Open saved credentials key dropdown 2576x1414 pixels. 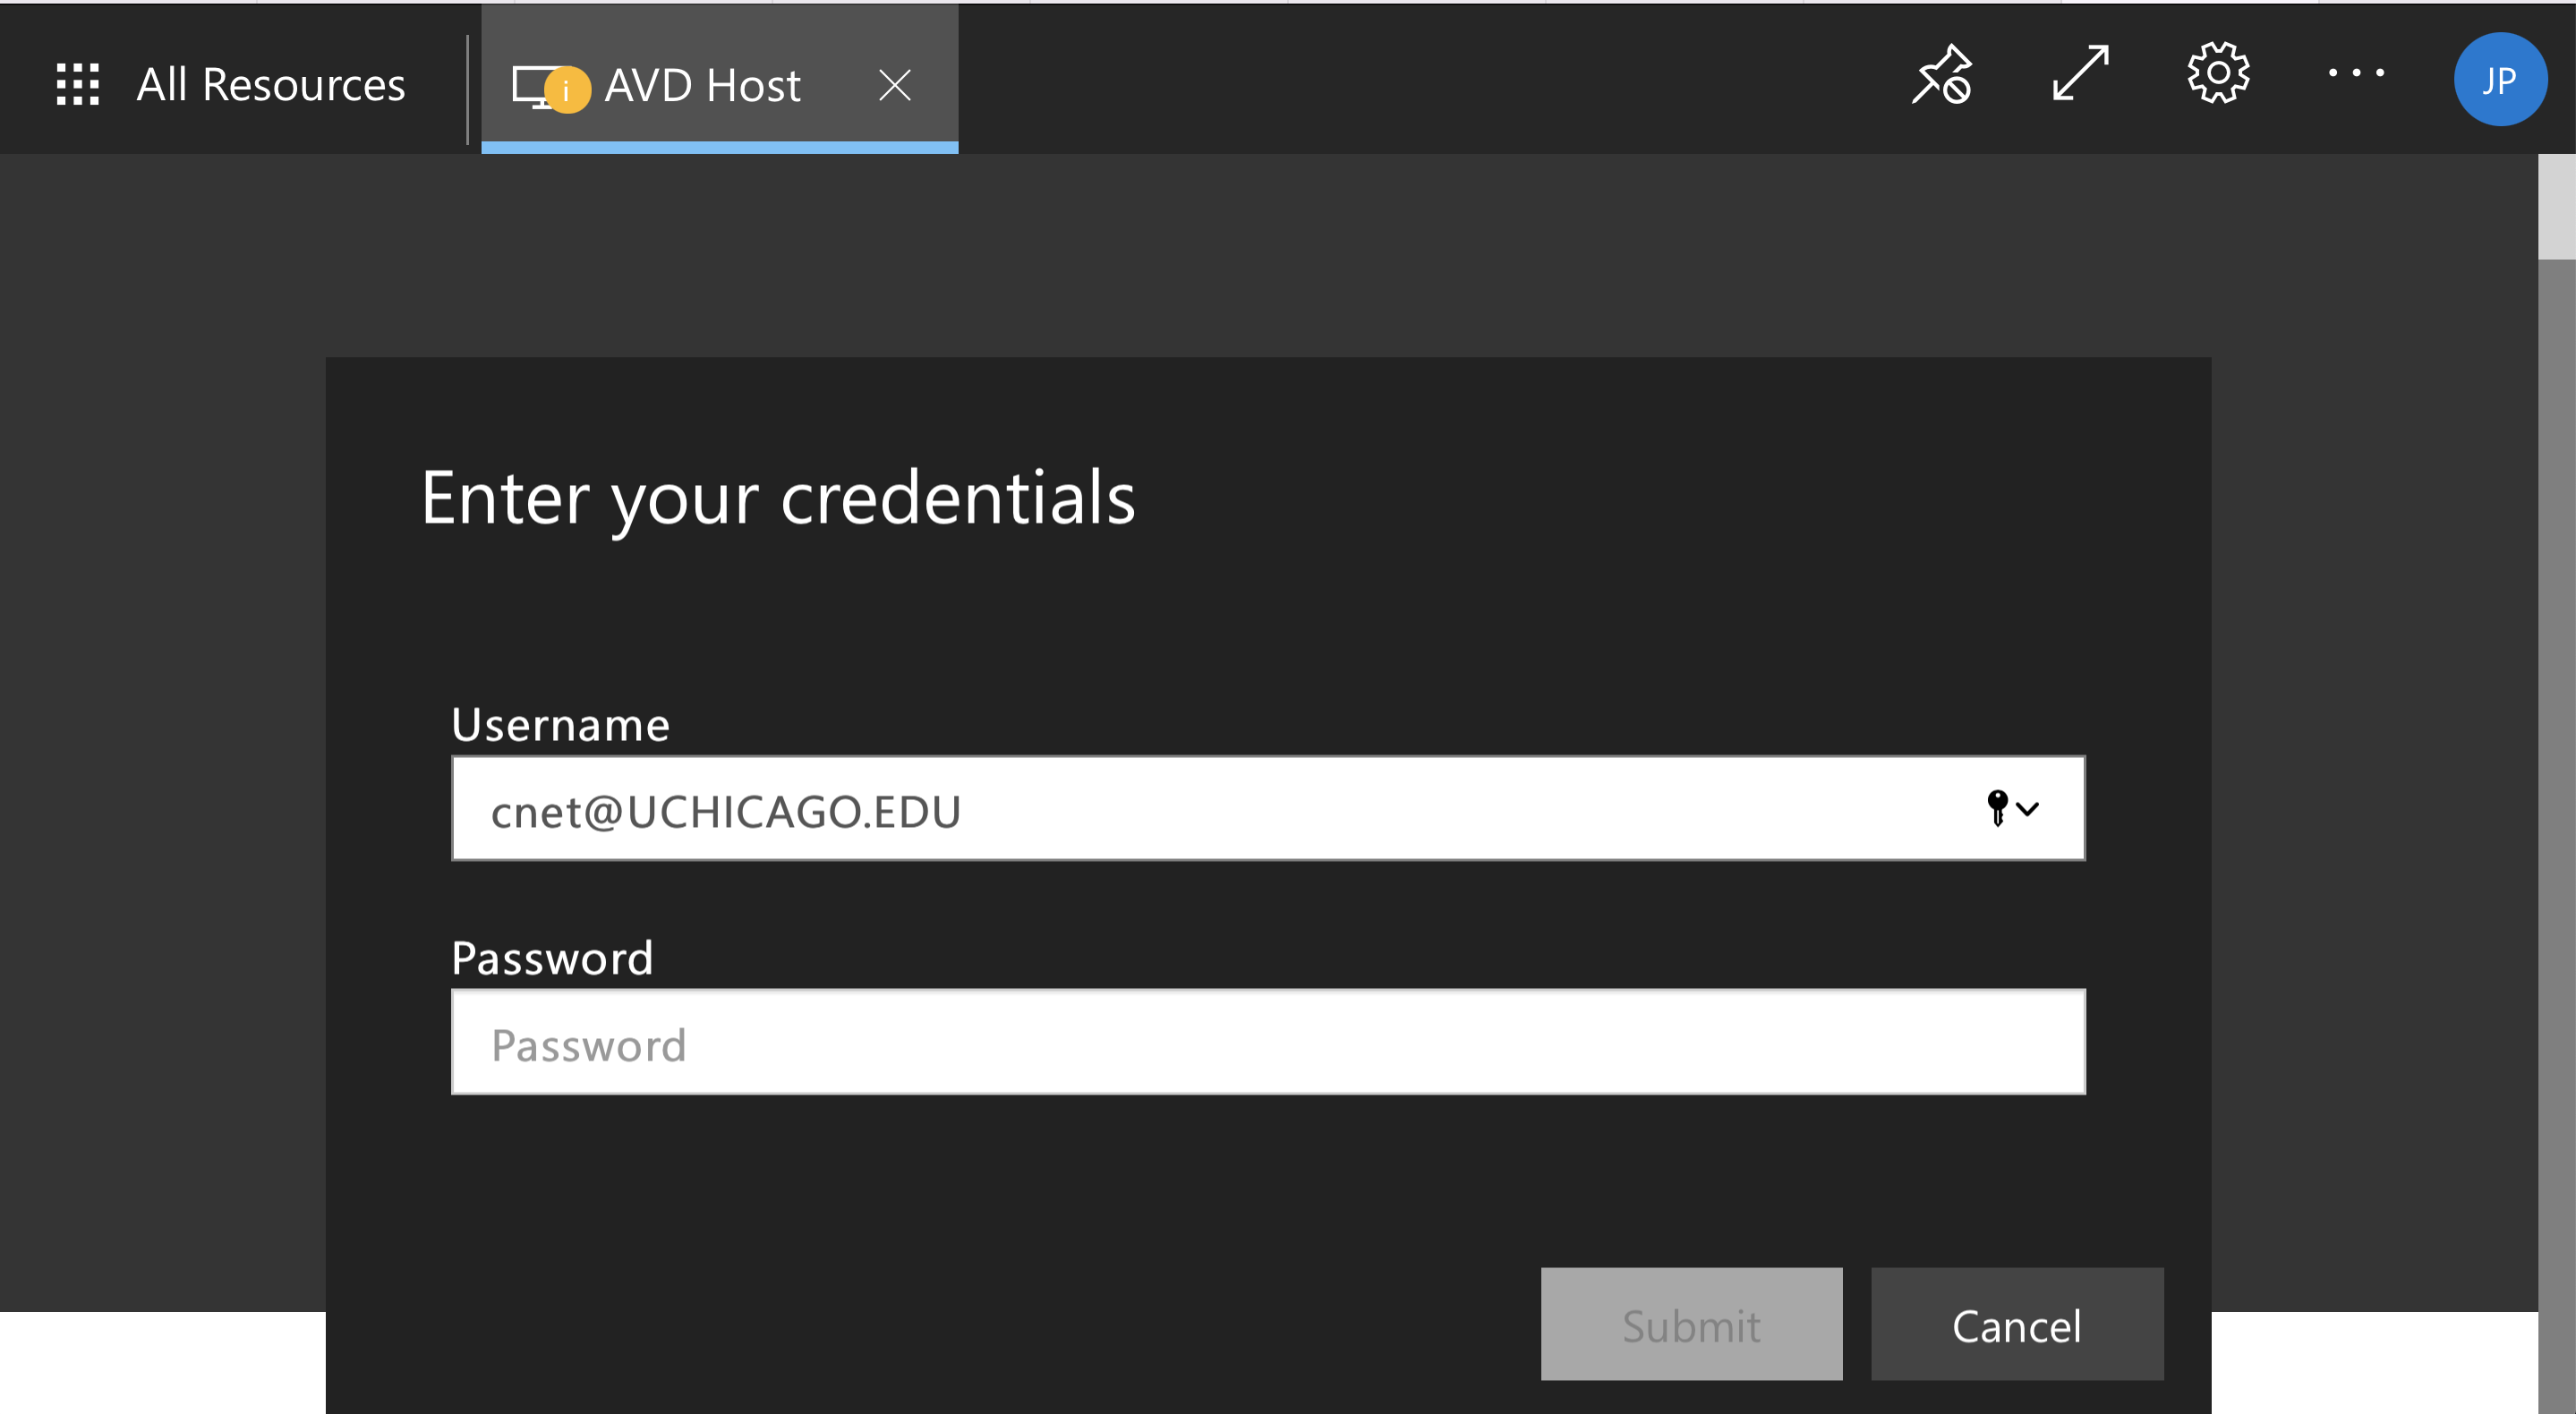tap(2012, 808)
